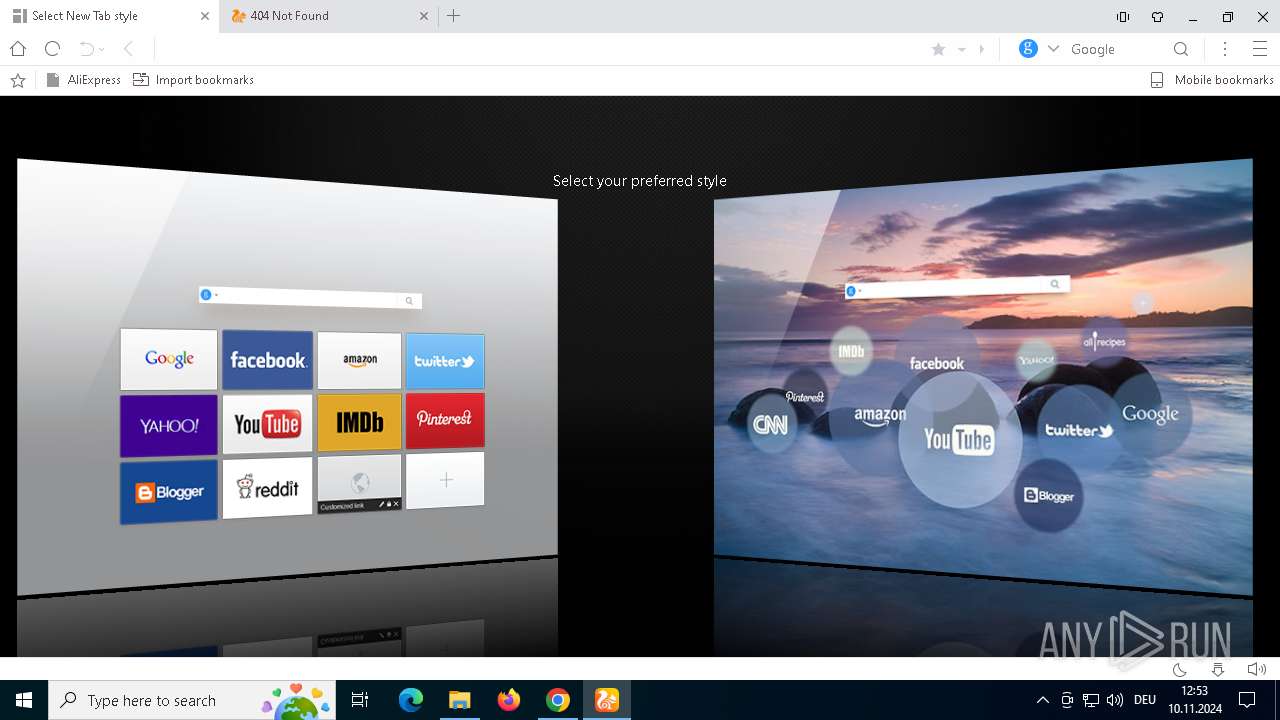The height and width of the screenshot is (720, 1280).
Task: Open the three-dot tools menu
Action: click(1225, 49)
